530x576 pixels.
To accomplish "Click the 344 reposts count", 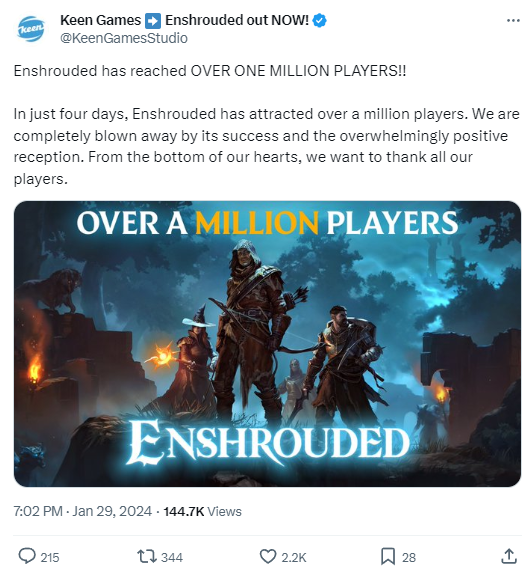I will tap(172, 557).
